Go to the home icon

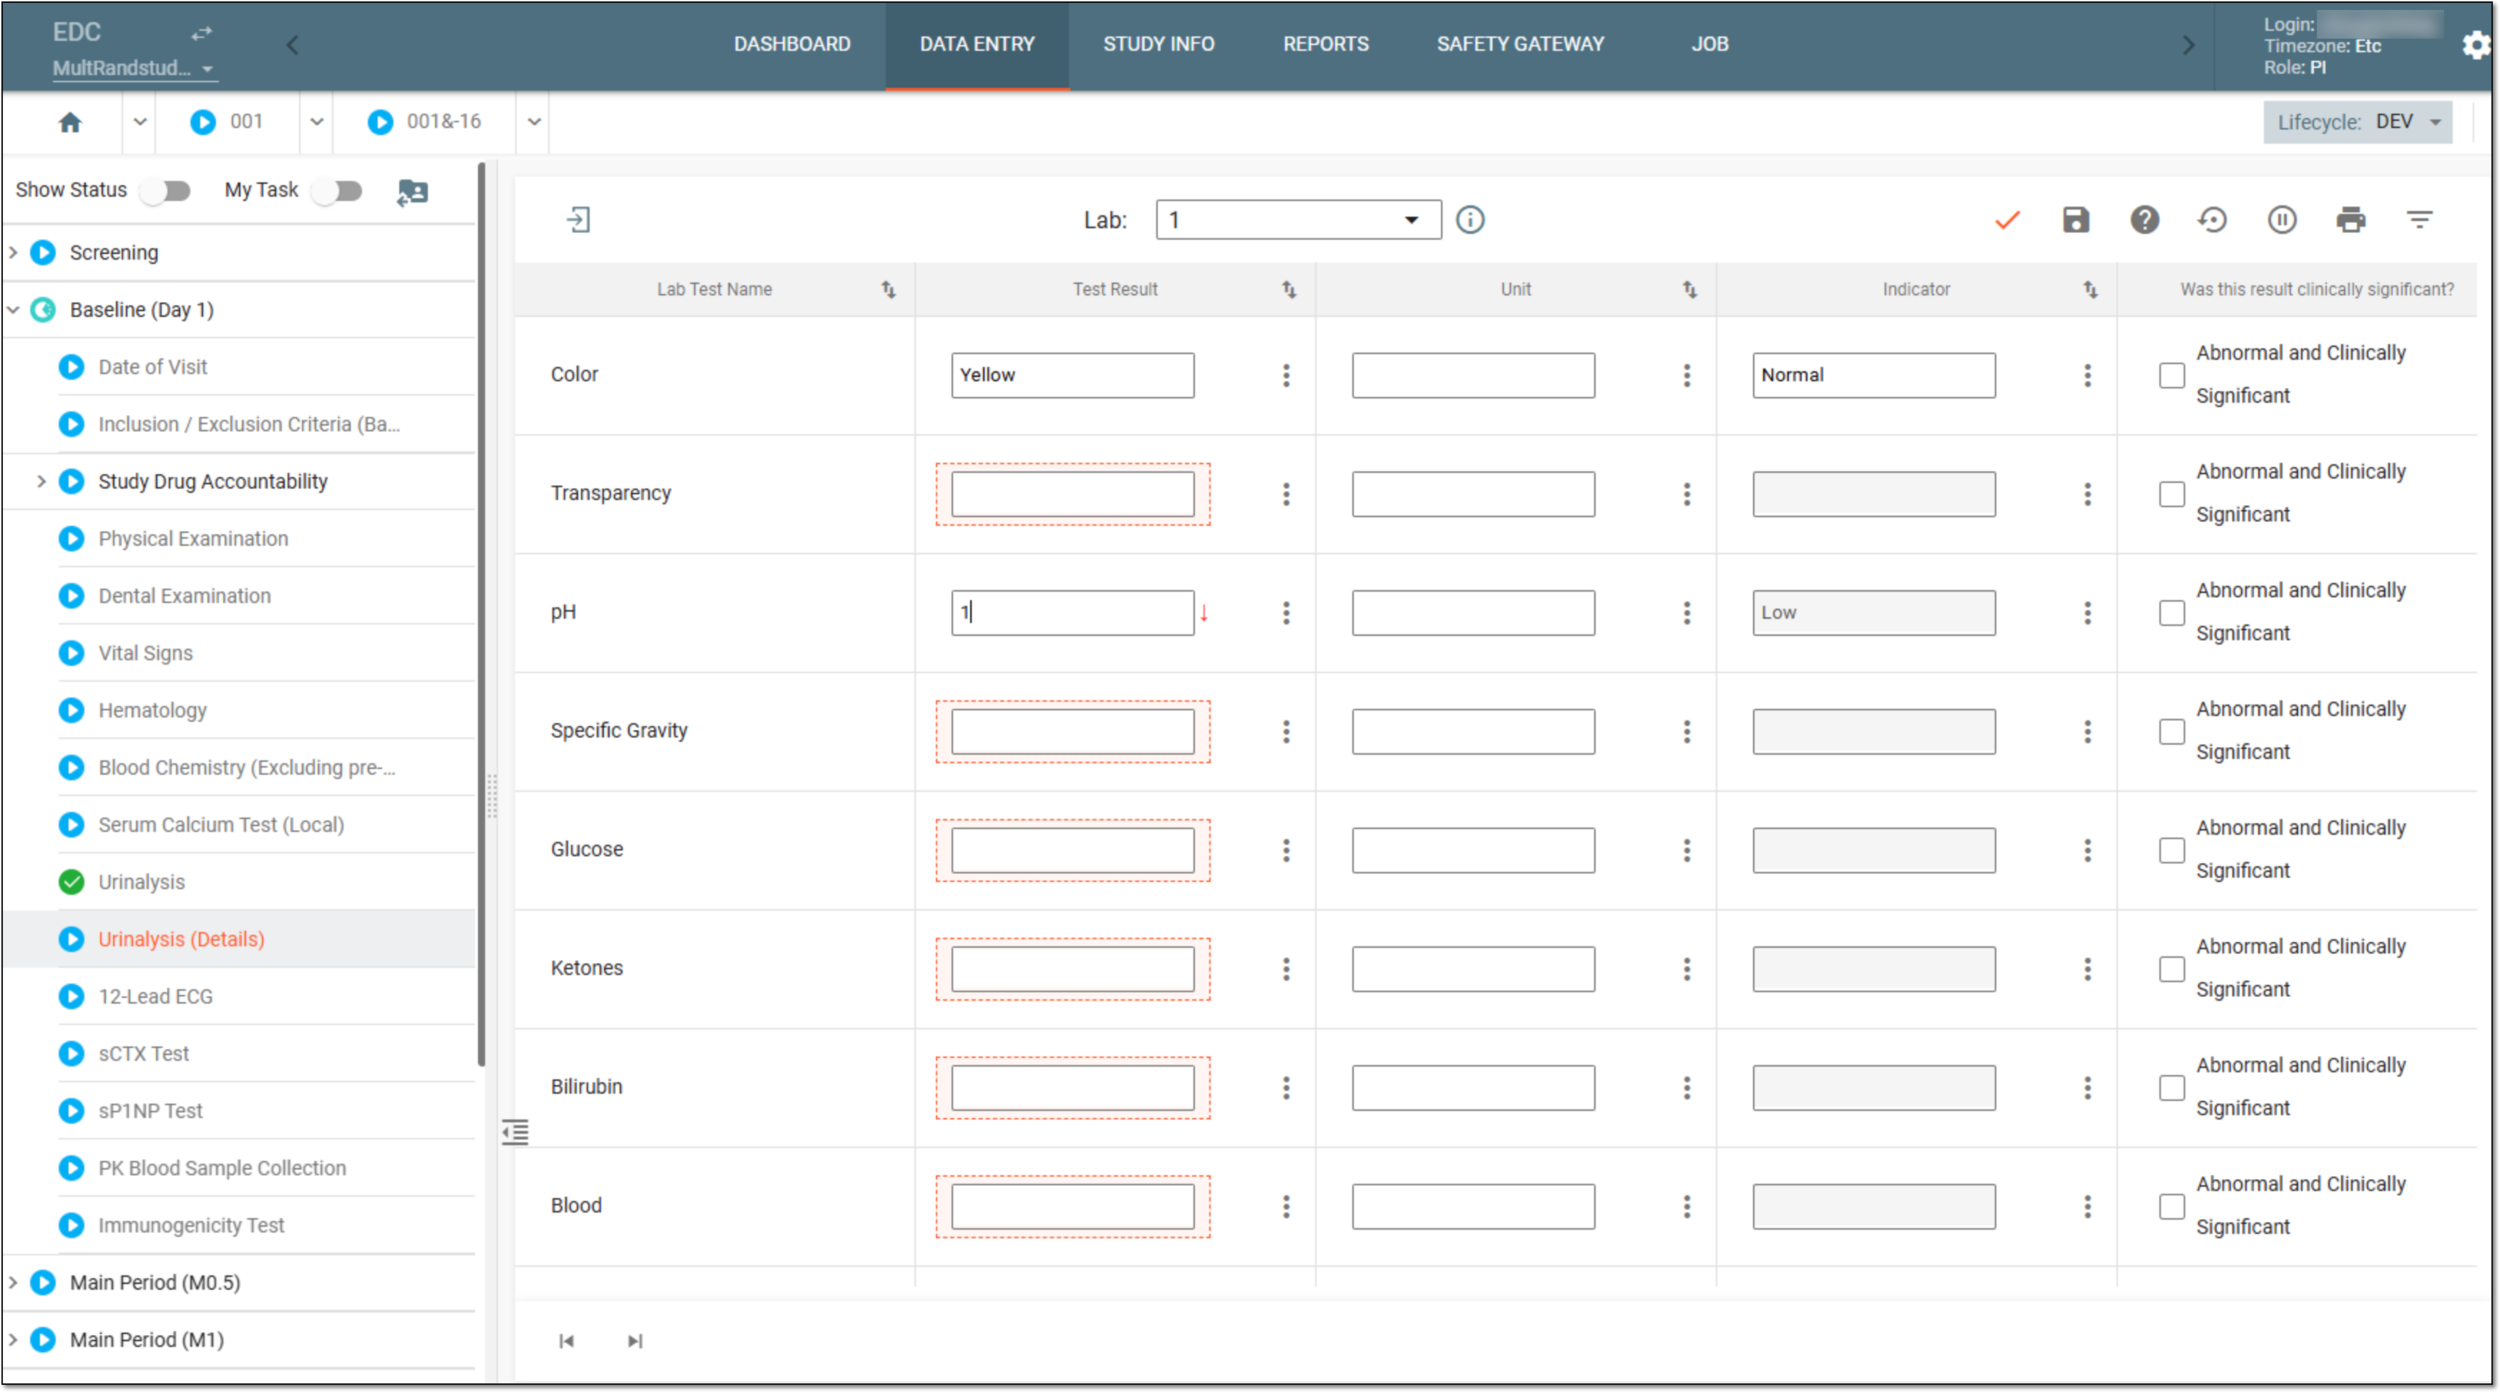(x=69, y=122)
